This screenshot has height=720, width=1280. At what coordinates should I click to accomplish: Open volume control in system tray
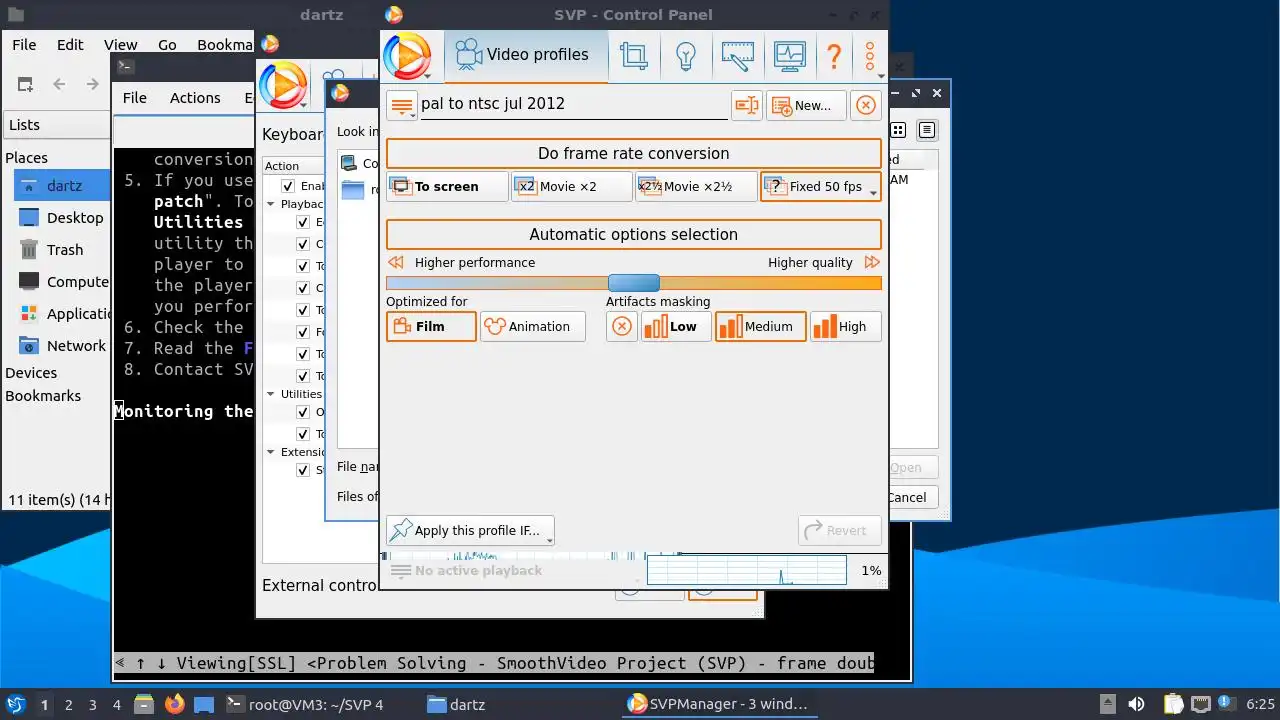1136,704
